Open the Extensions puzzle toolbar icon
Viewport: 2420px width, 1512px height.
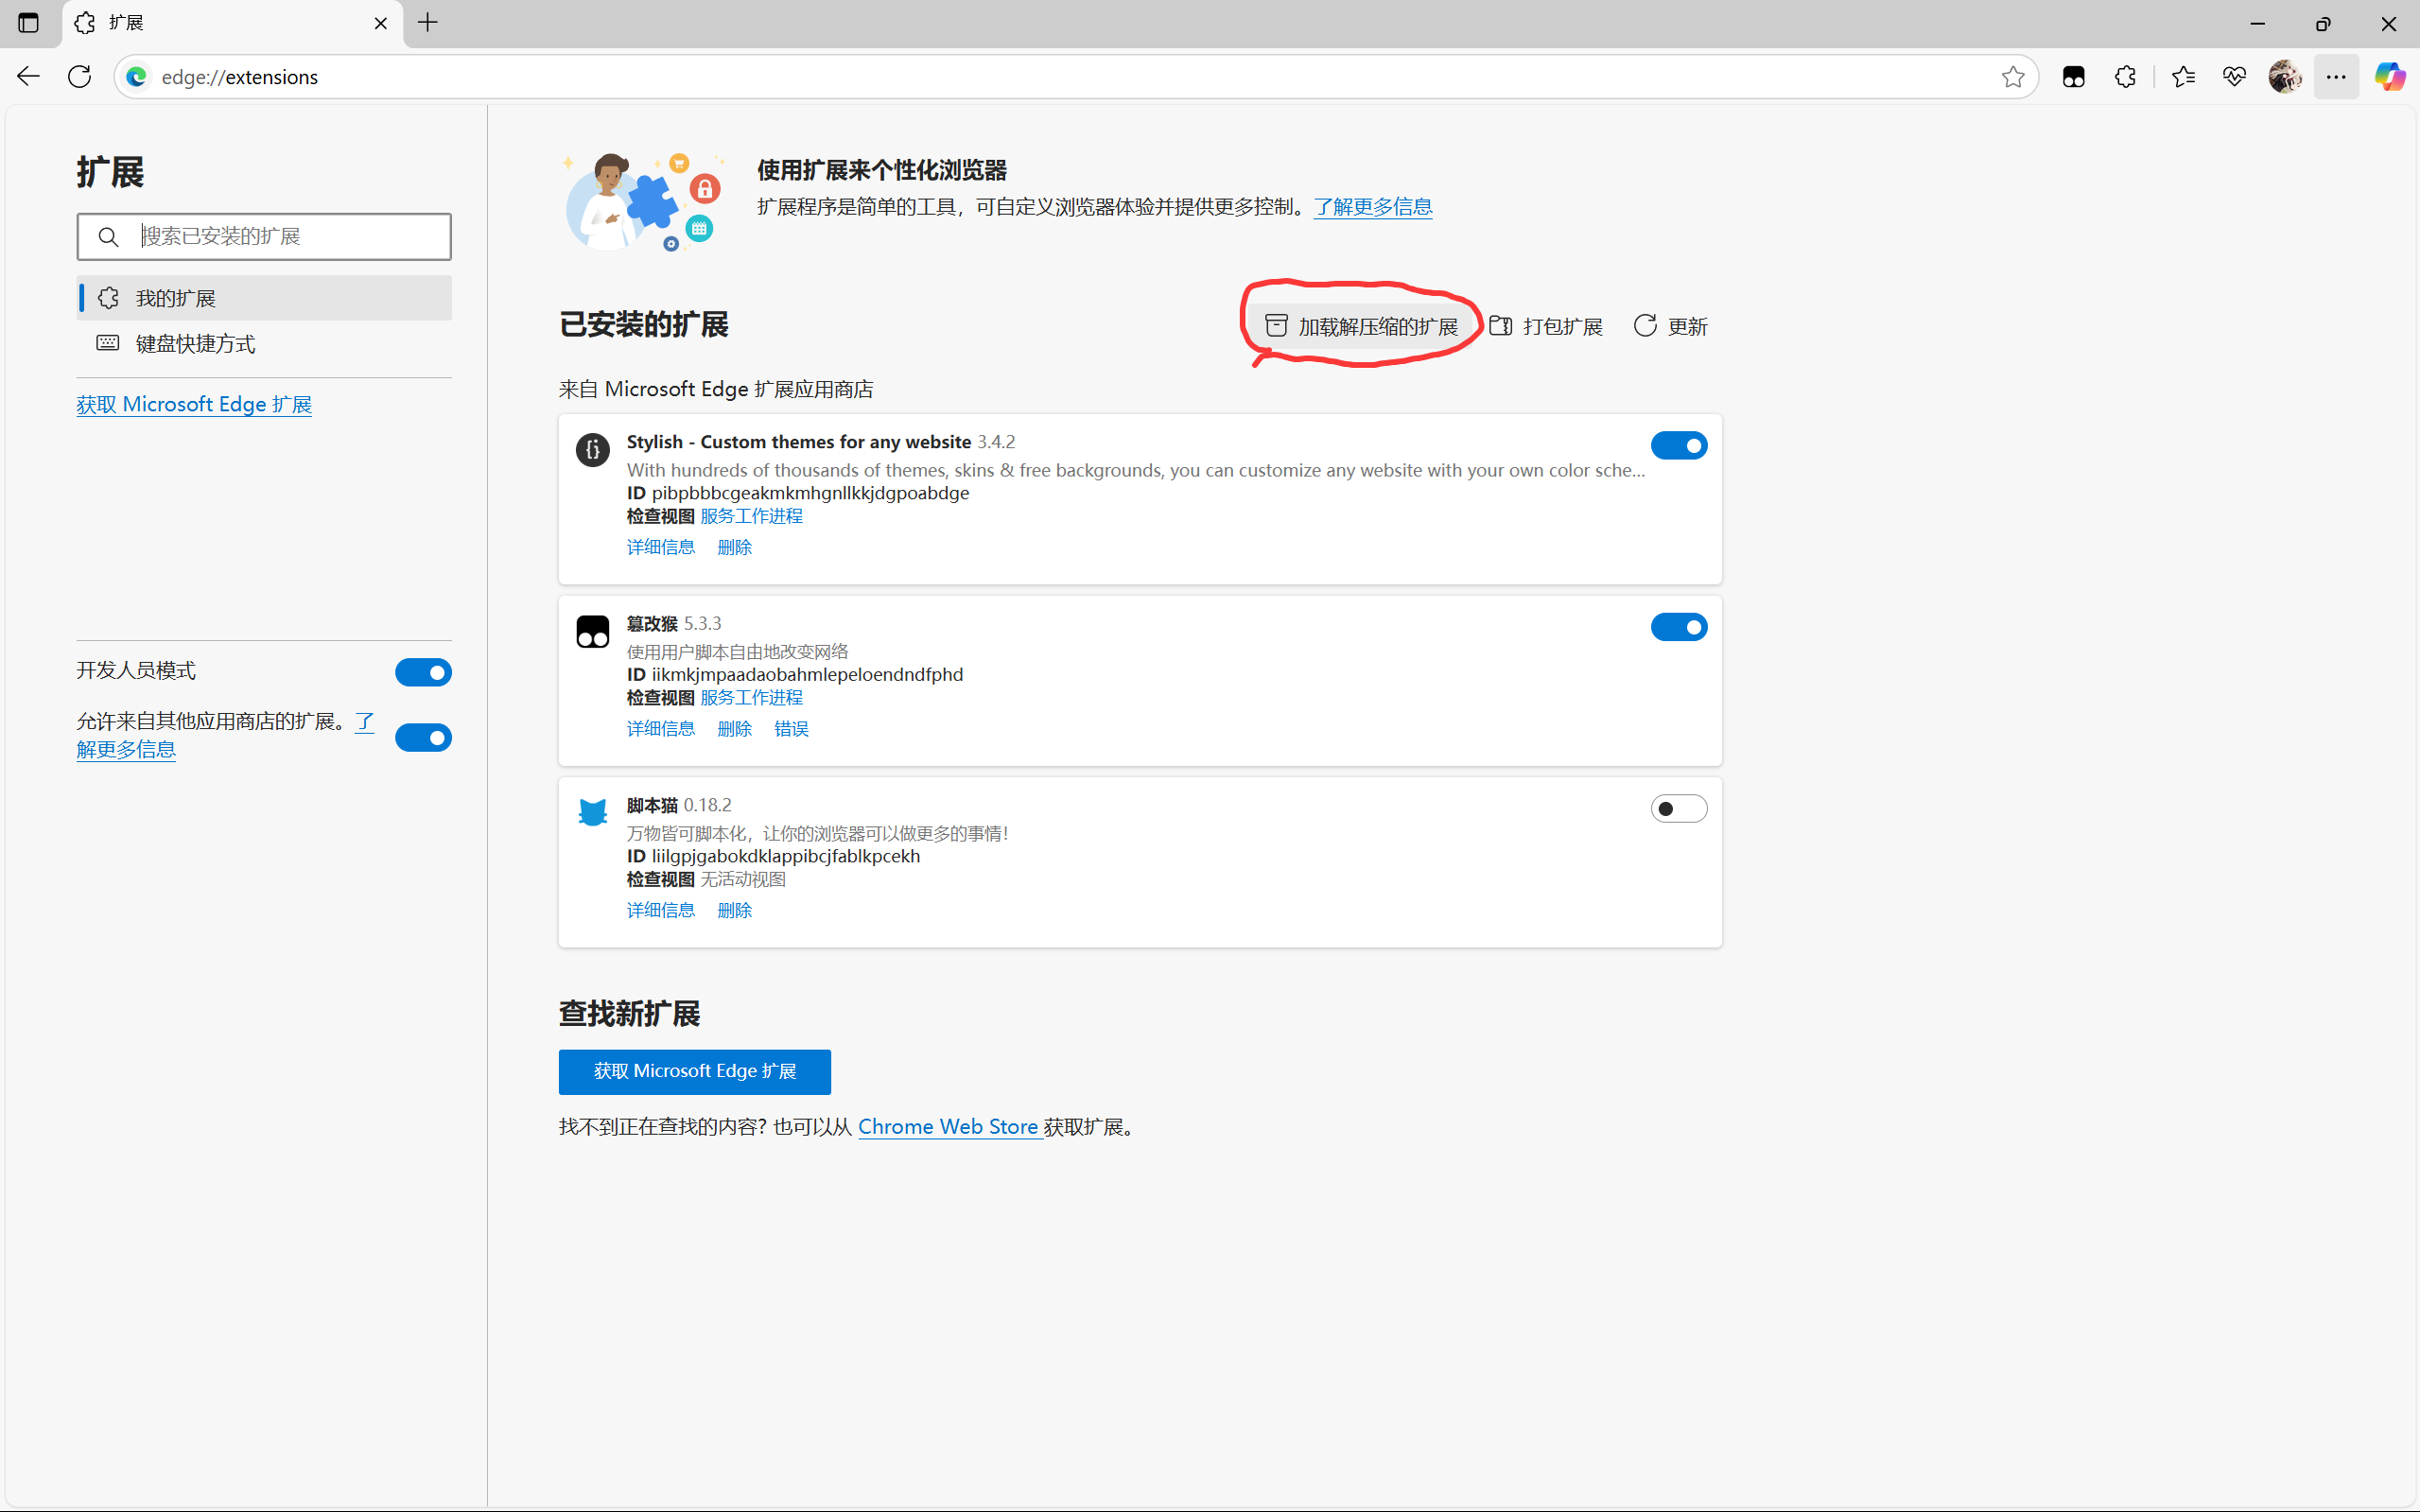point(2125,77)
